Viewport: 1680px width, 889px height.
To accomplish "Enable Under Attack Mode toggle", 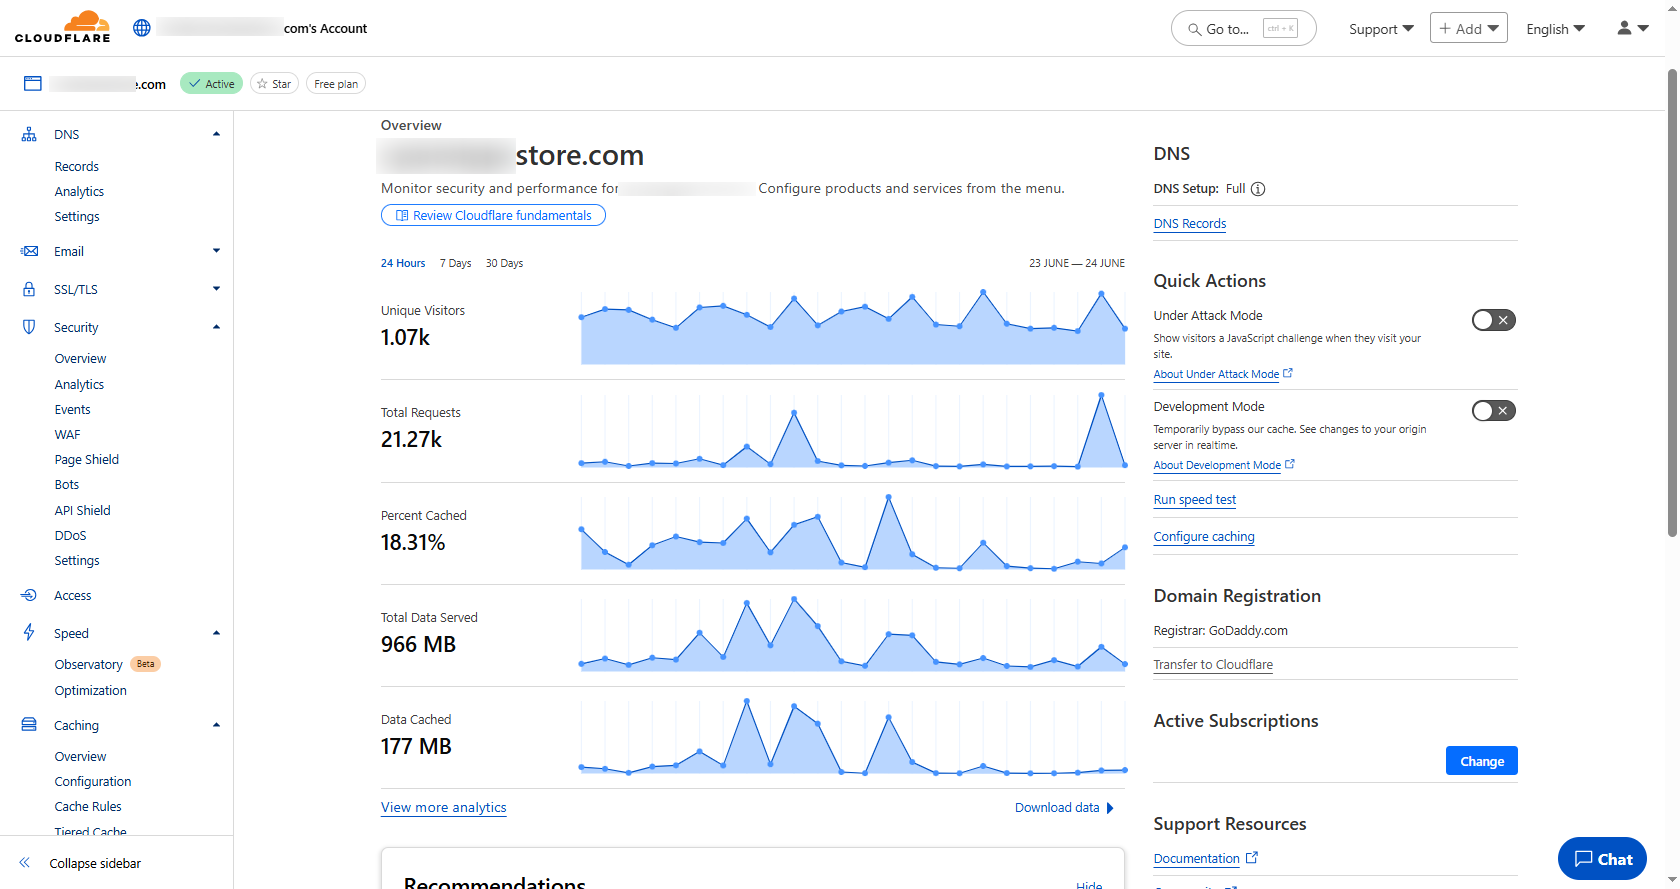I will pos(1493,320).
